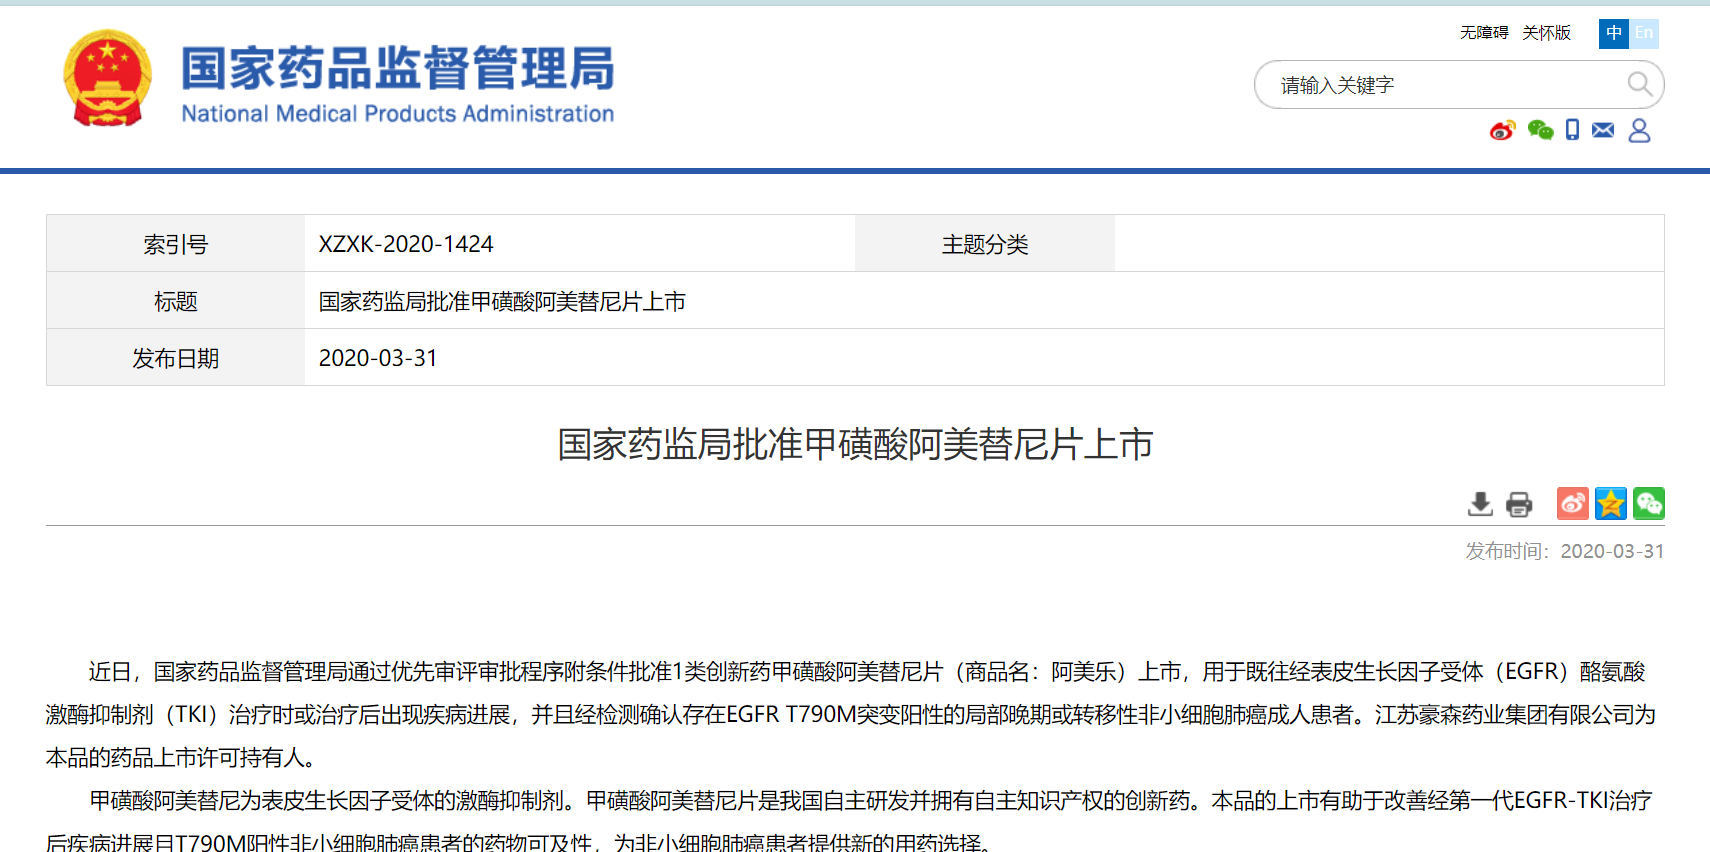Share to QQ Zone with the star icon
The image size is (1710, 852).
pyautogui.click(x=1610, y=503)
